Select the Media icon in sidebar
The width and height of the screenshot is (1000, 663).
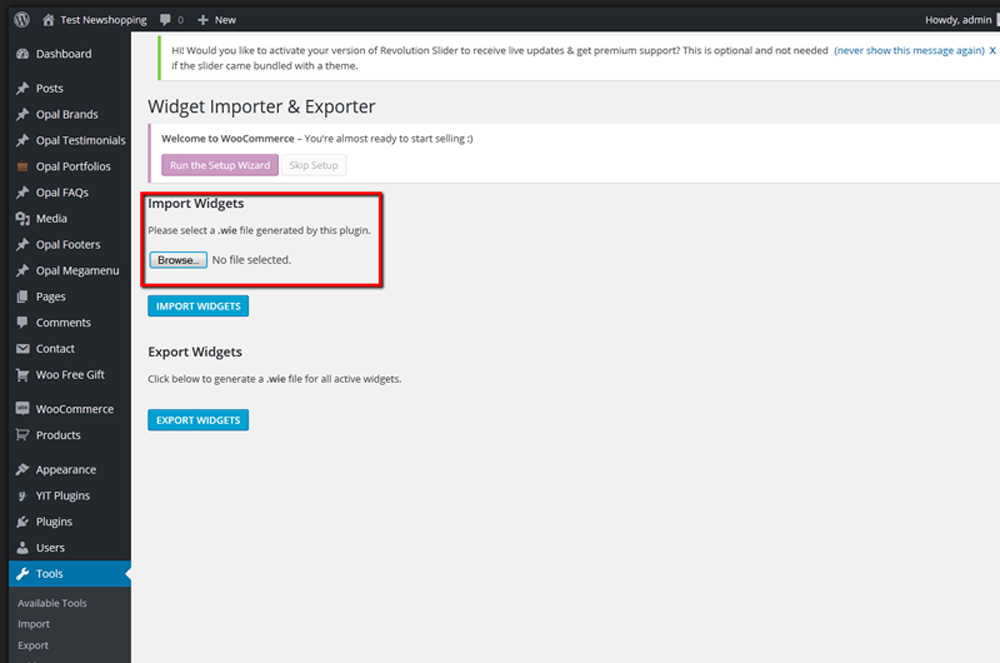tap(22, 218)
